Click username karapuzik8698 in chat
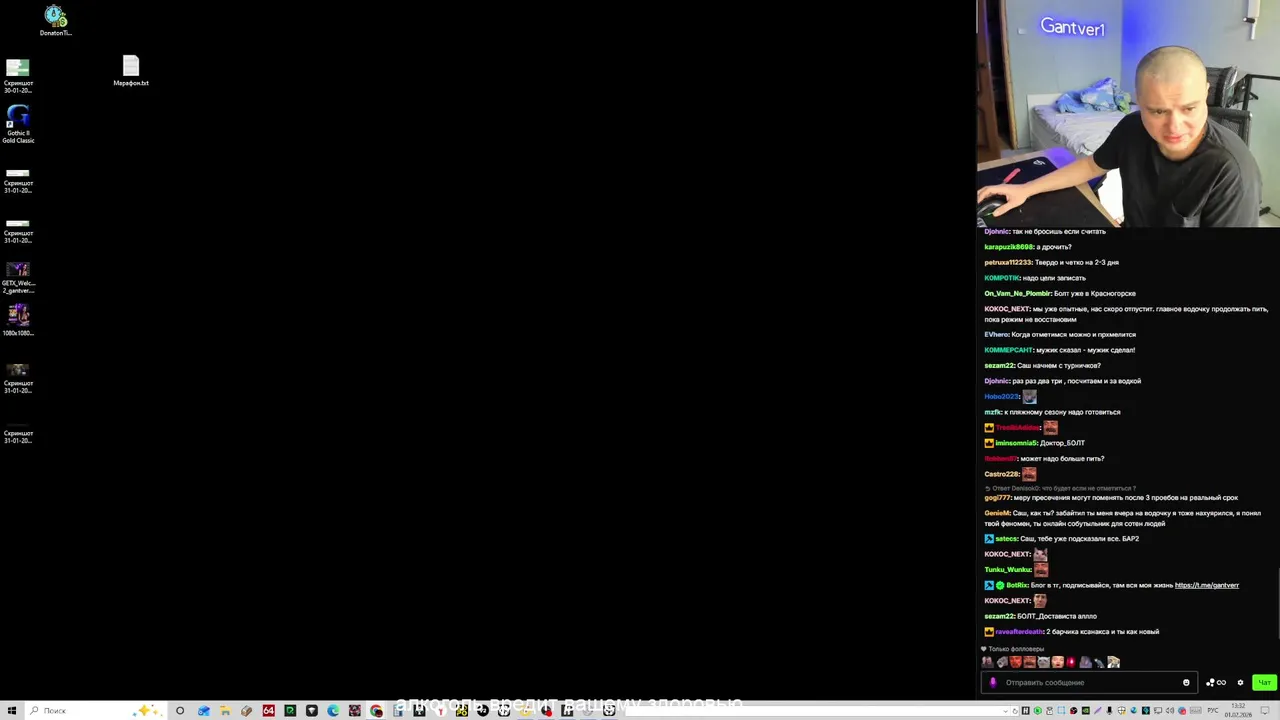Screen dimensions: 1280x720 [x=1008, y=247]
